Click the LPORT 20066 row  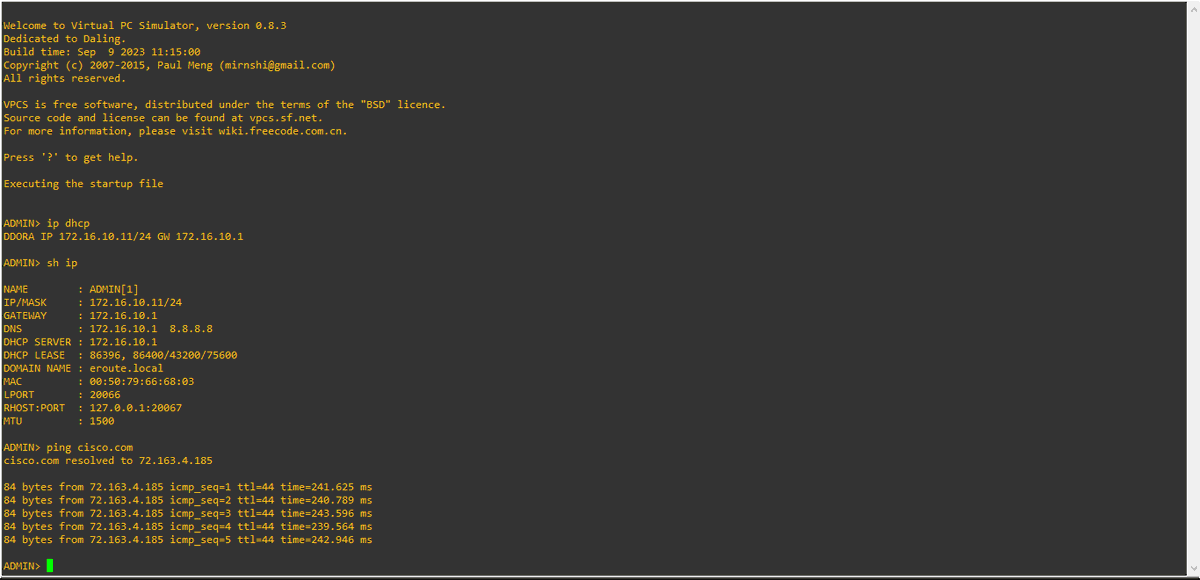62,394
